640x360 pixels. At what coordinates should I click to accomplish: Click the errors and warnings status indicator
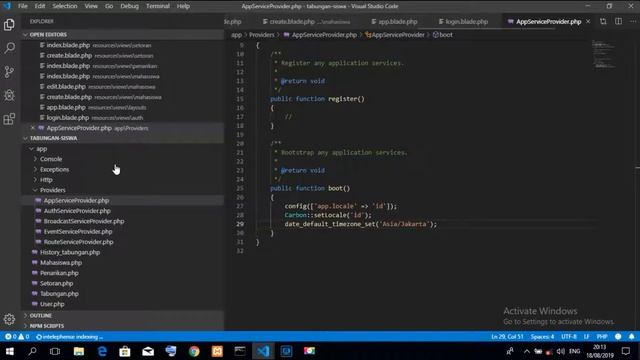(x=17, y=337)
